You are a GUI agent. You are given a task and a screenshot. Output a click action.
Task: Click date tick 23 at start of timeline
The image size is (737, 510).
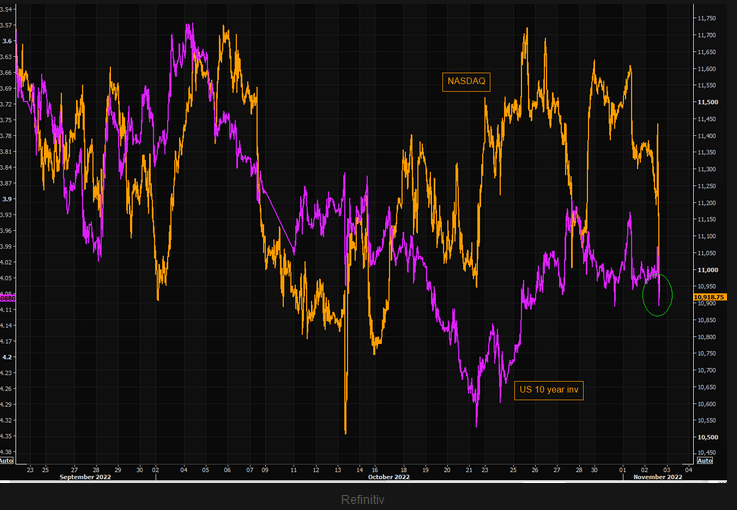point(30,468)
